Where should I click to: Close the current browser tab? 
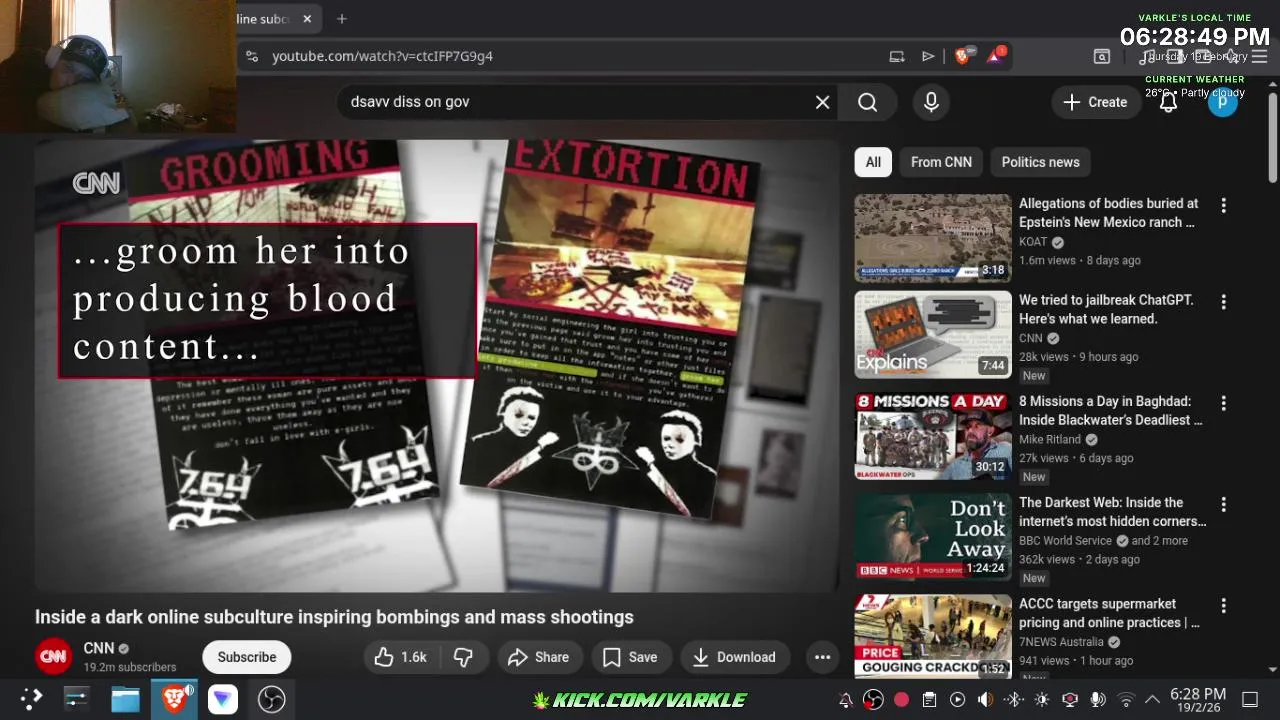coord(307,19)
